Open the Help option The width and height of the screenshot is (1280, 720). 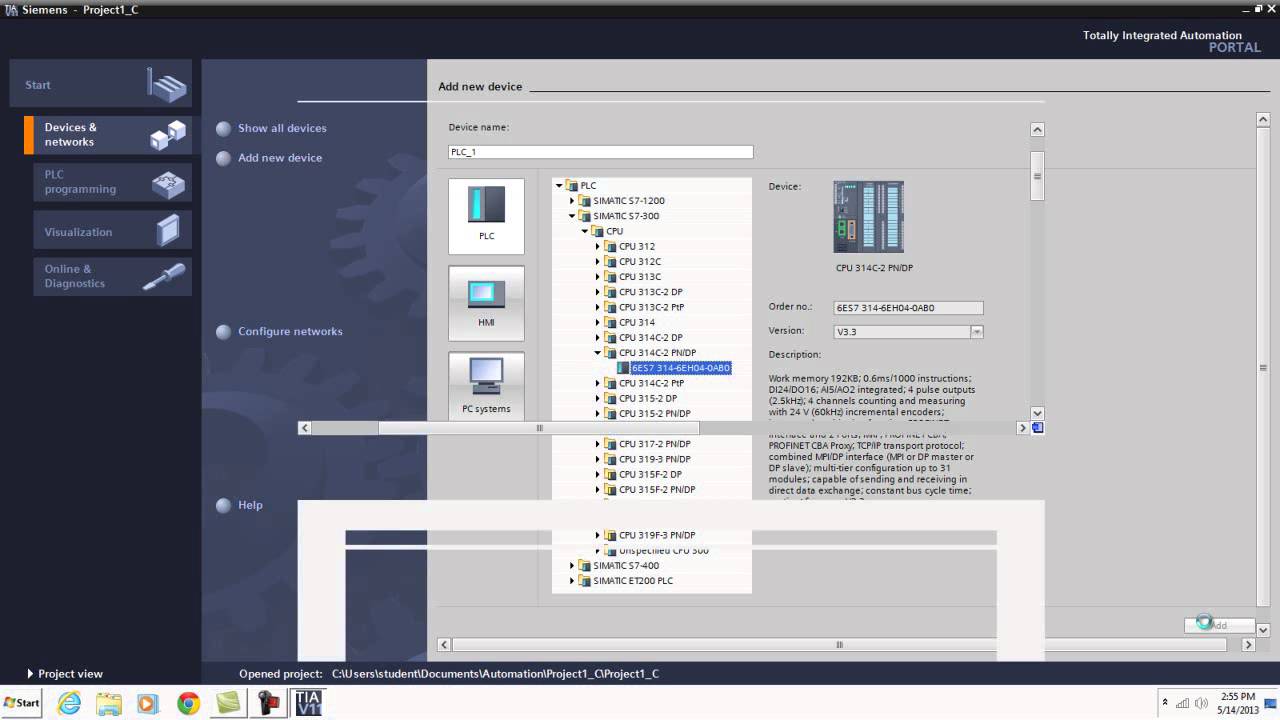click(239, 505)
